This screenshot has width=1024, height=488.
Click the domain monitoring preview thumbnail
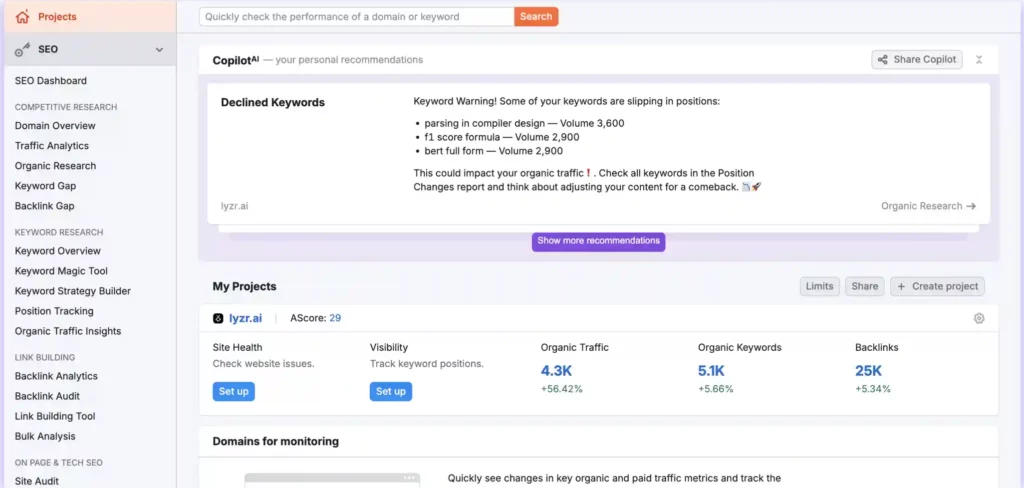tap(332, 480)
